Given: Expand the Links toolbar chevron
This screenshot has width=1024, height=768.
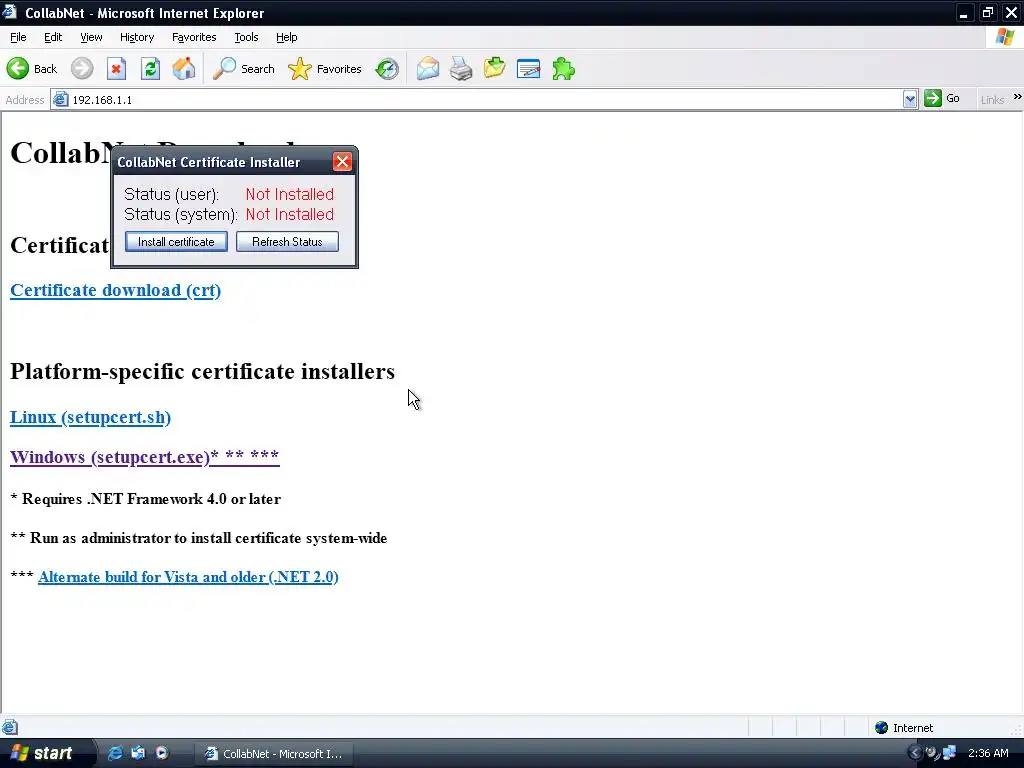Looking at the screenshot, I should point(1017,97).
